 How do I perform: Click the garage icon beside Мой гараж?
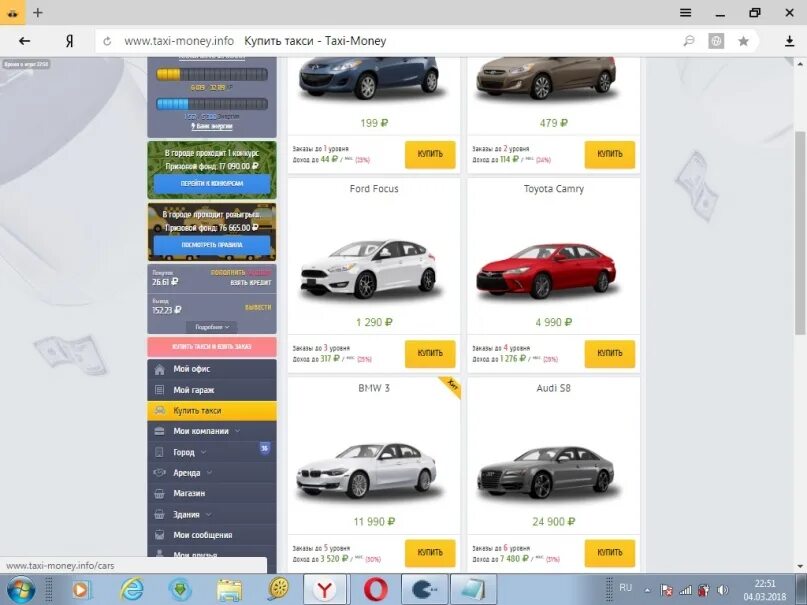(160, 390)
